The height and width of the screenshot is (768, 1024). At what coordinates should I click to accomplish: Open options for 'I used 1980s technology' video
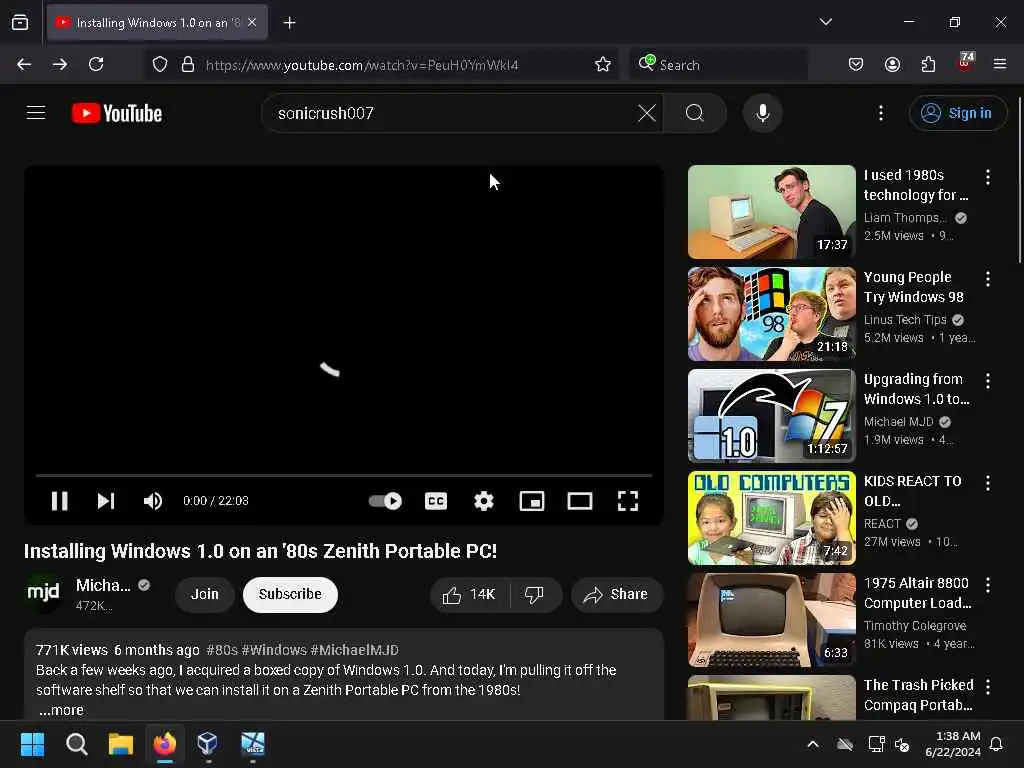pyautogui.click(x=988, y=177)
